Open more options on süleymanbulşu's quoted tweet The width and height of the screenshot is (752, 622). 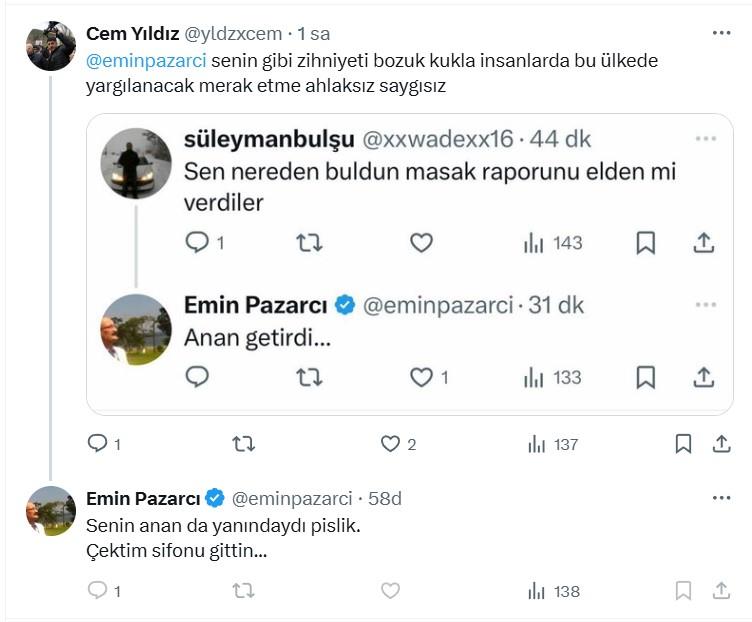click(x=706, y=139)
